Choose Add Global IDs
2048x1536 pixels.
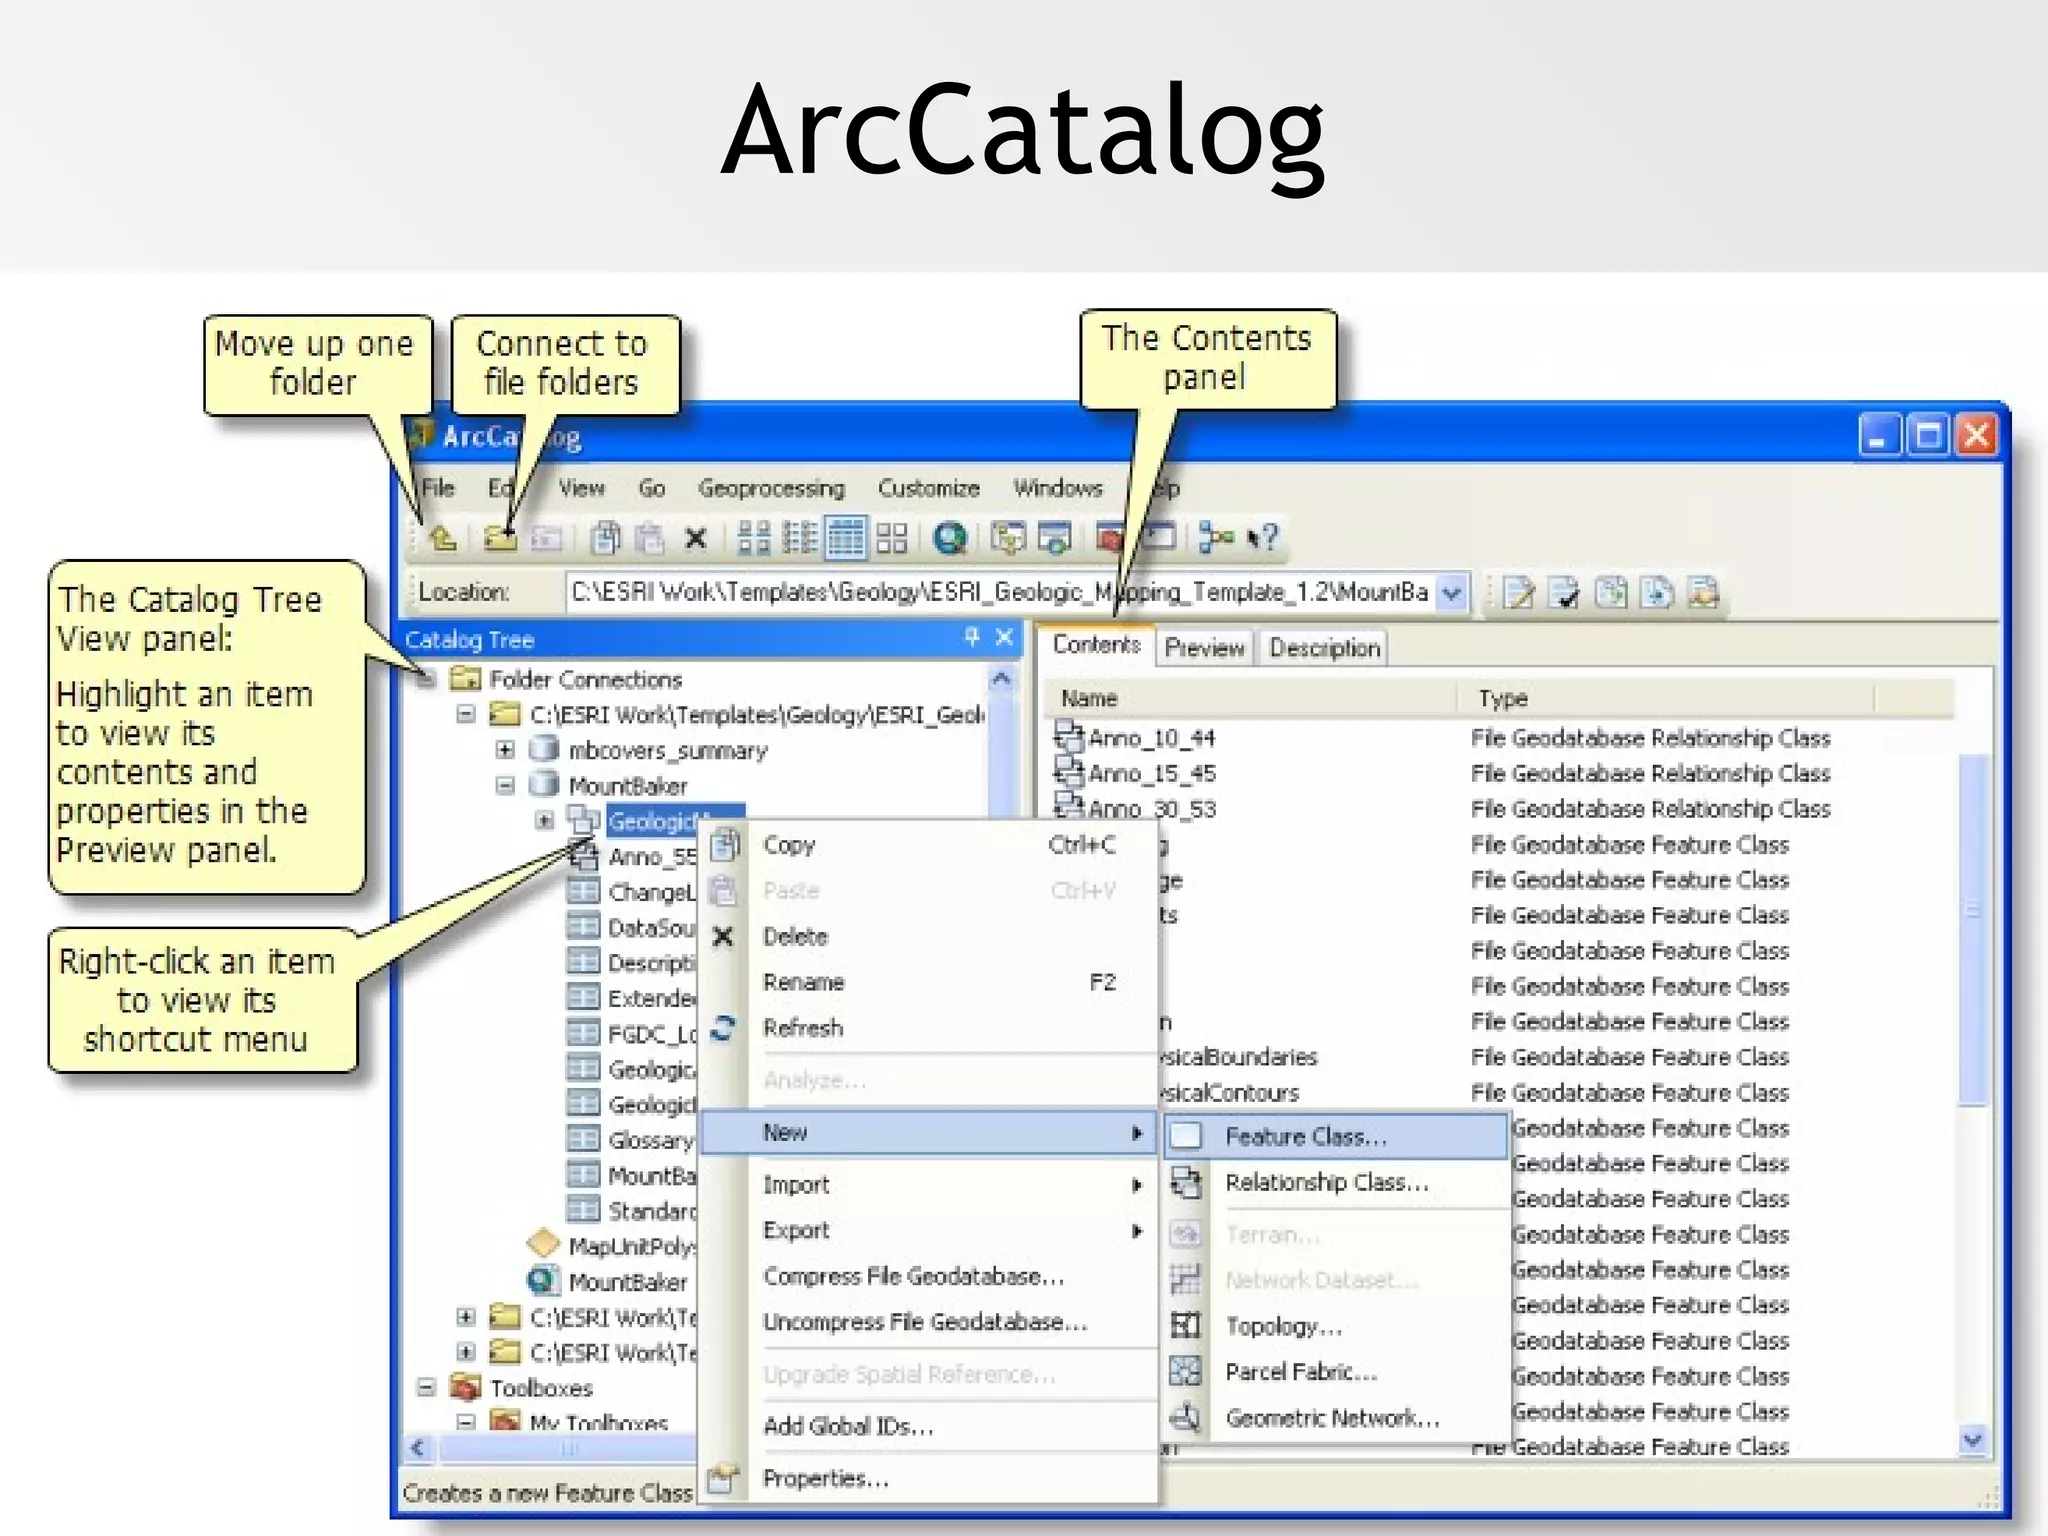(x=930, y=1426)
